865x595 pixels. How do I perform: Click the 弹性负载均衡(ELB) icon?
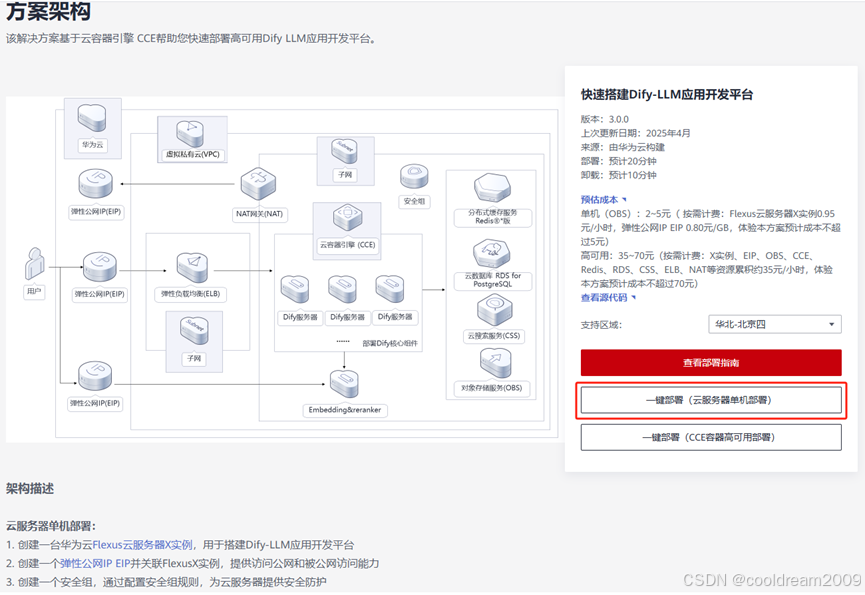(x=192, y=268)
